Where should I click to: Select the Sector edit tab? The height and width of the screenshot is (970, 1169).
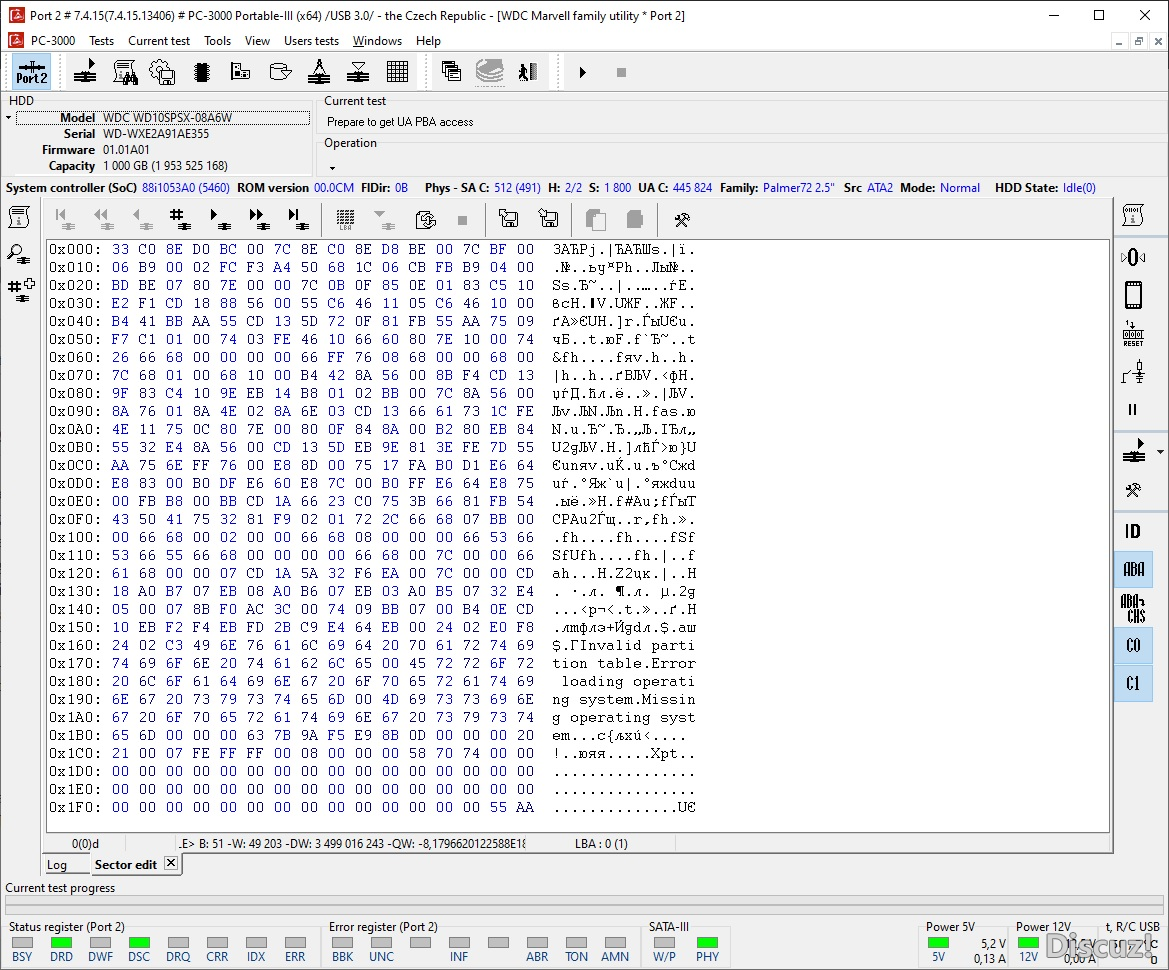click(125, 865)
